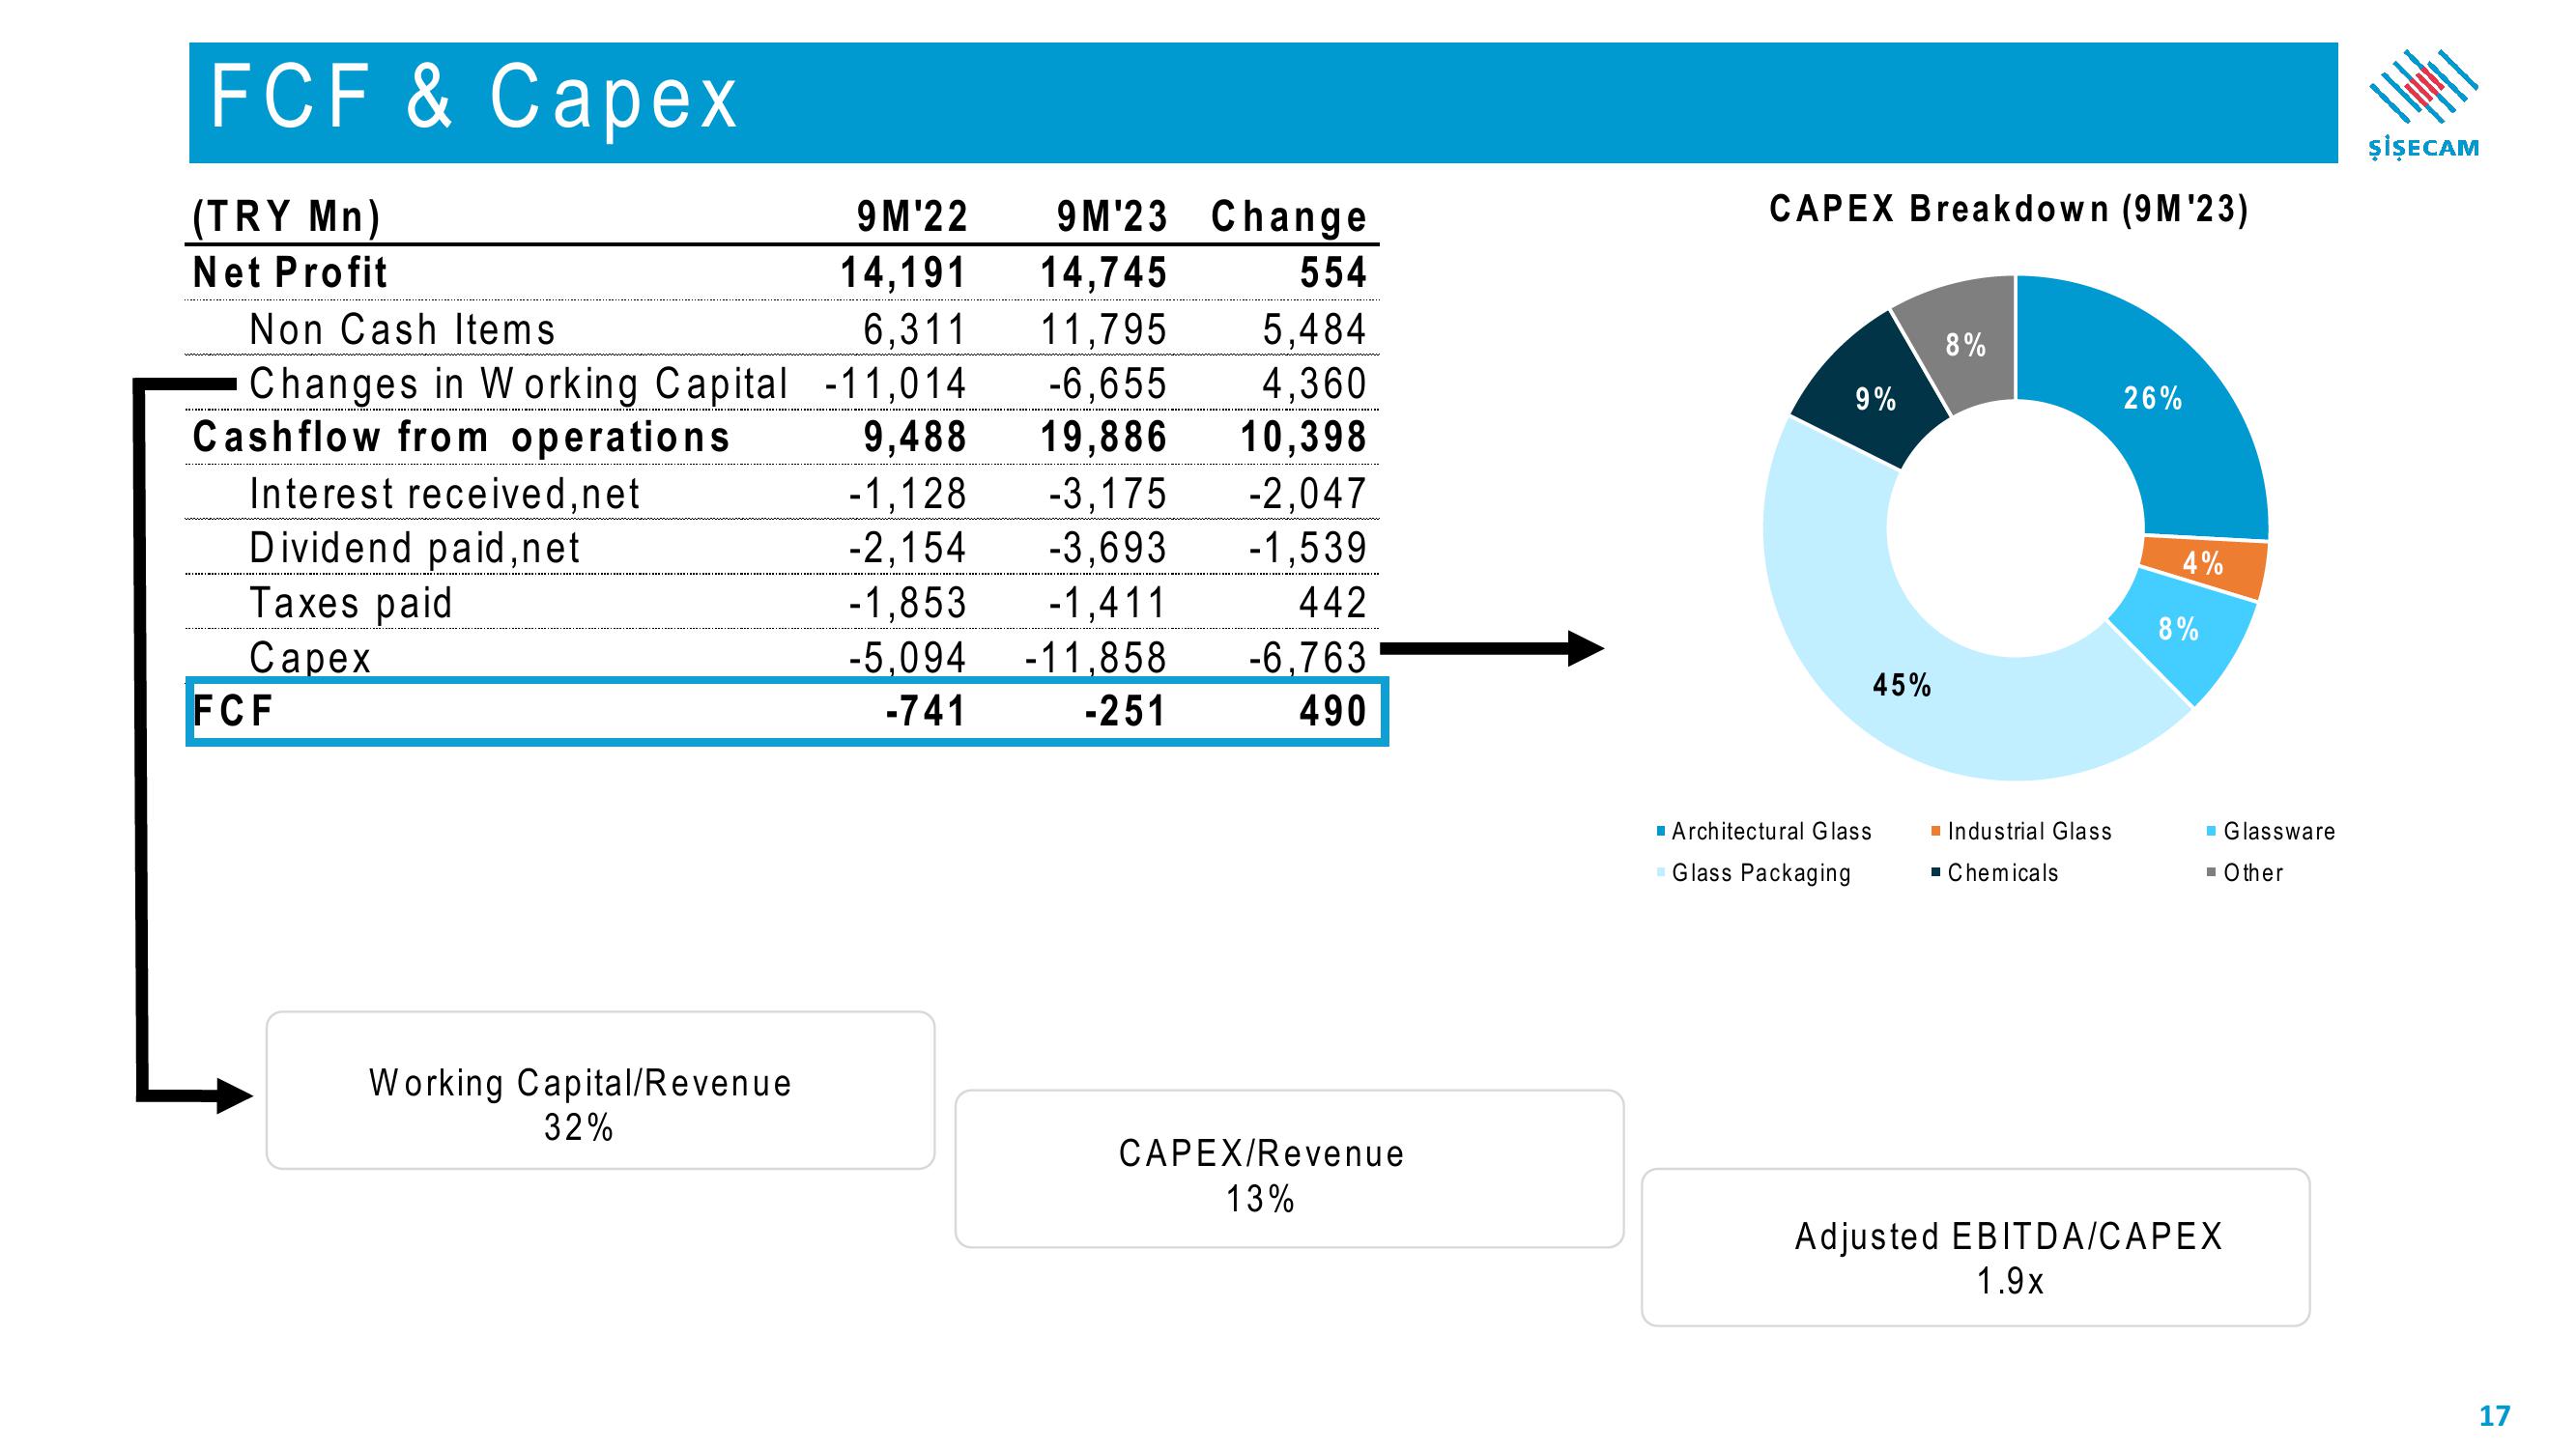Image resolution: width=2576 pixels, height=1449 pixels.
Task: Click FCF value -251
Action: coord(1126,711)
